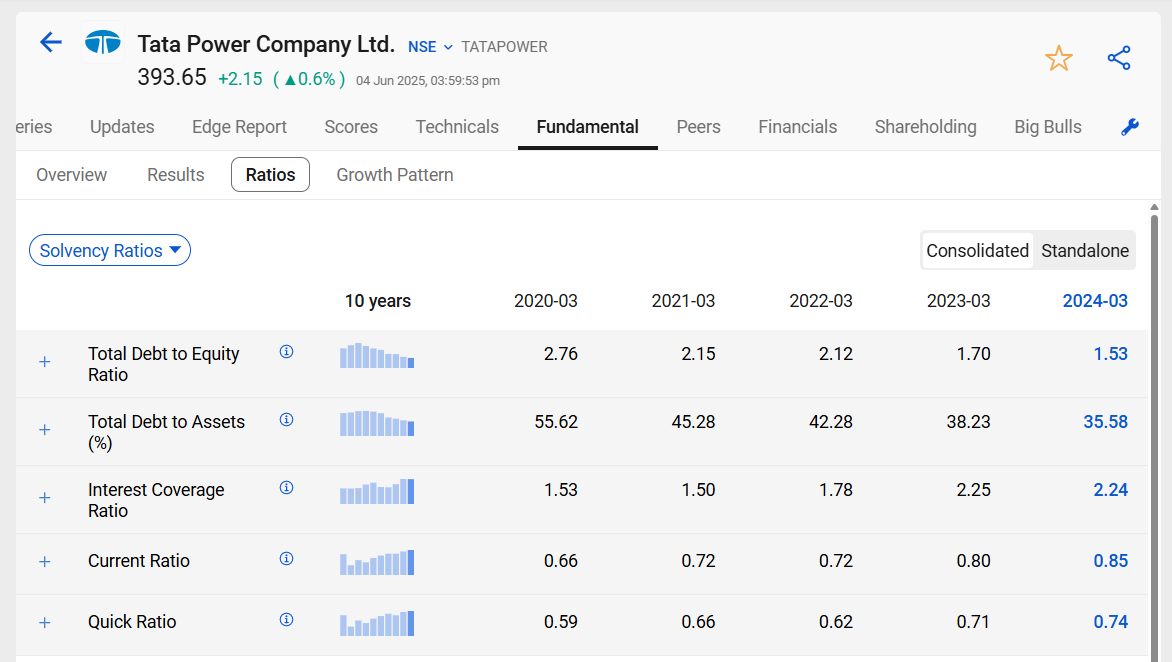Select the Fundamental tab
The height and width of the screenshot is (662, 1172).
point(587,127)
